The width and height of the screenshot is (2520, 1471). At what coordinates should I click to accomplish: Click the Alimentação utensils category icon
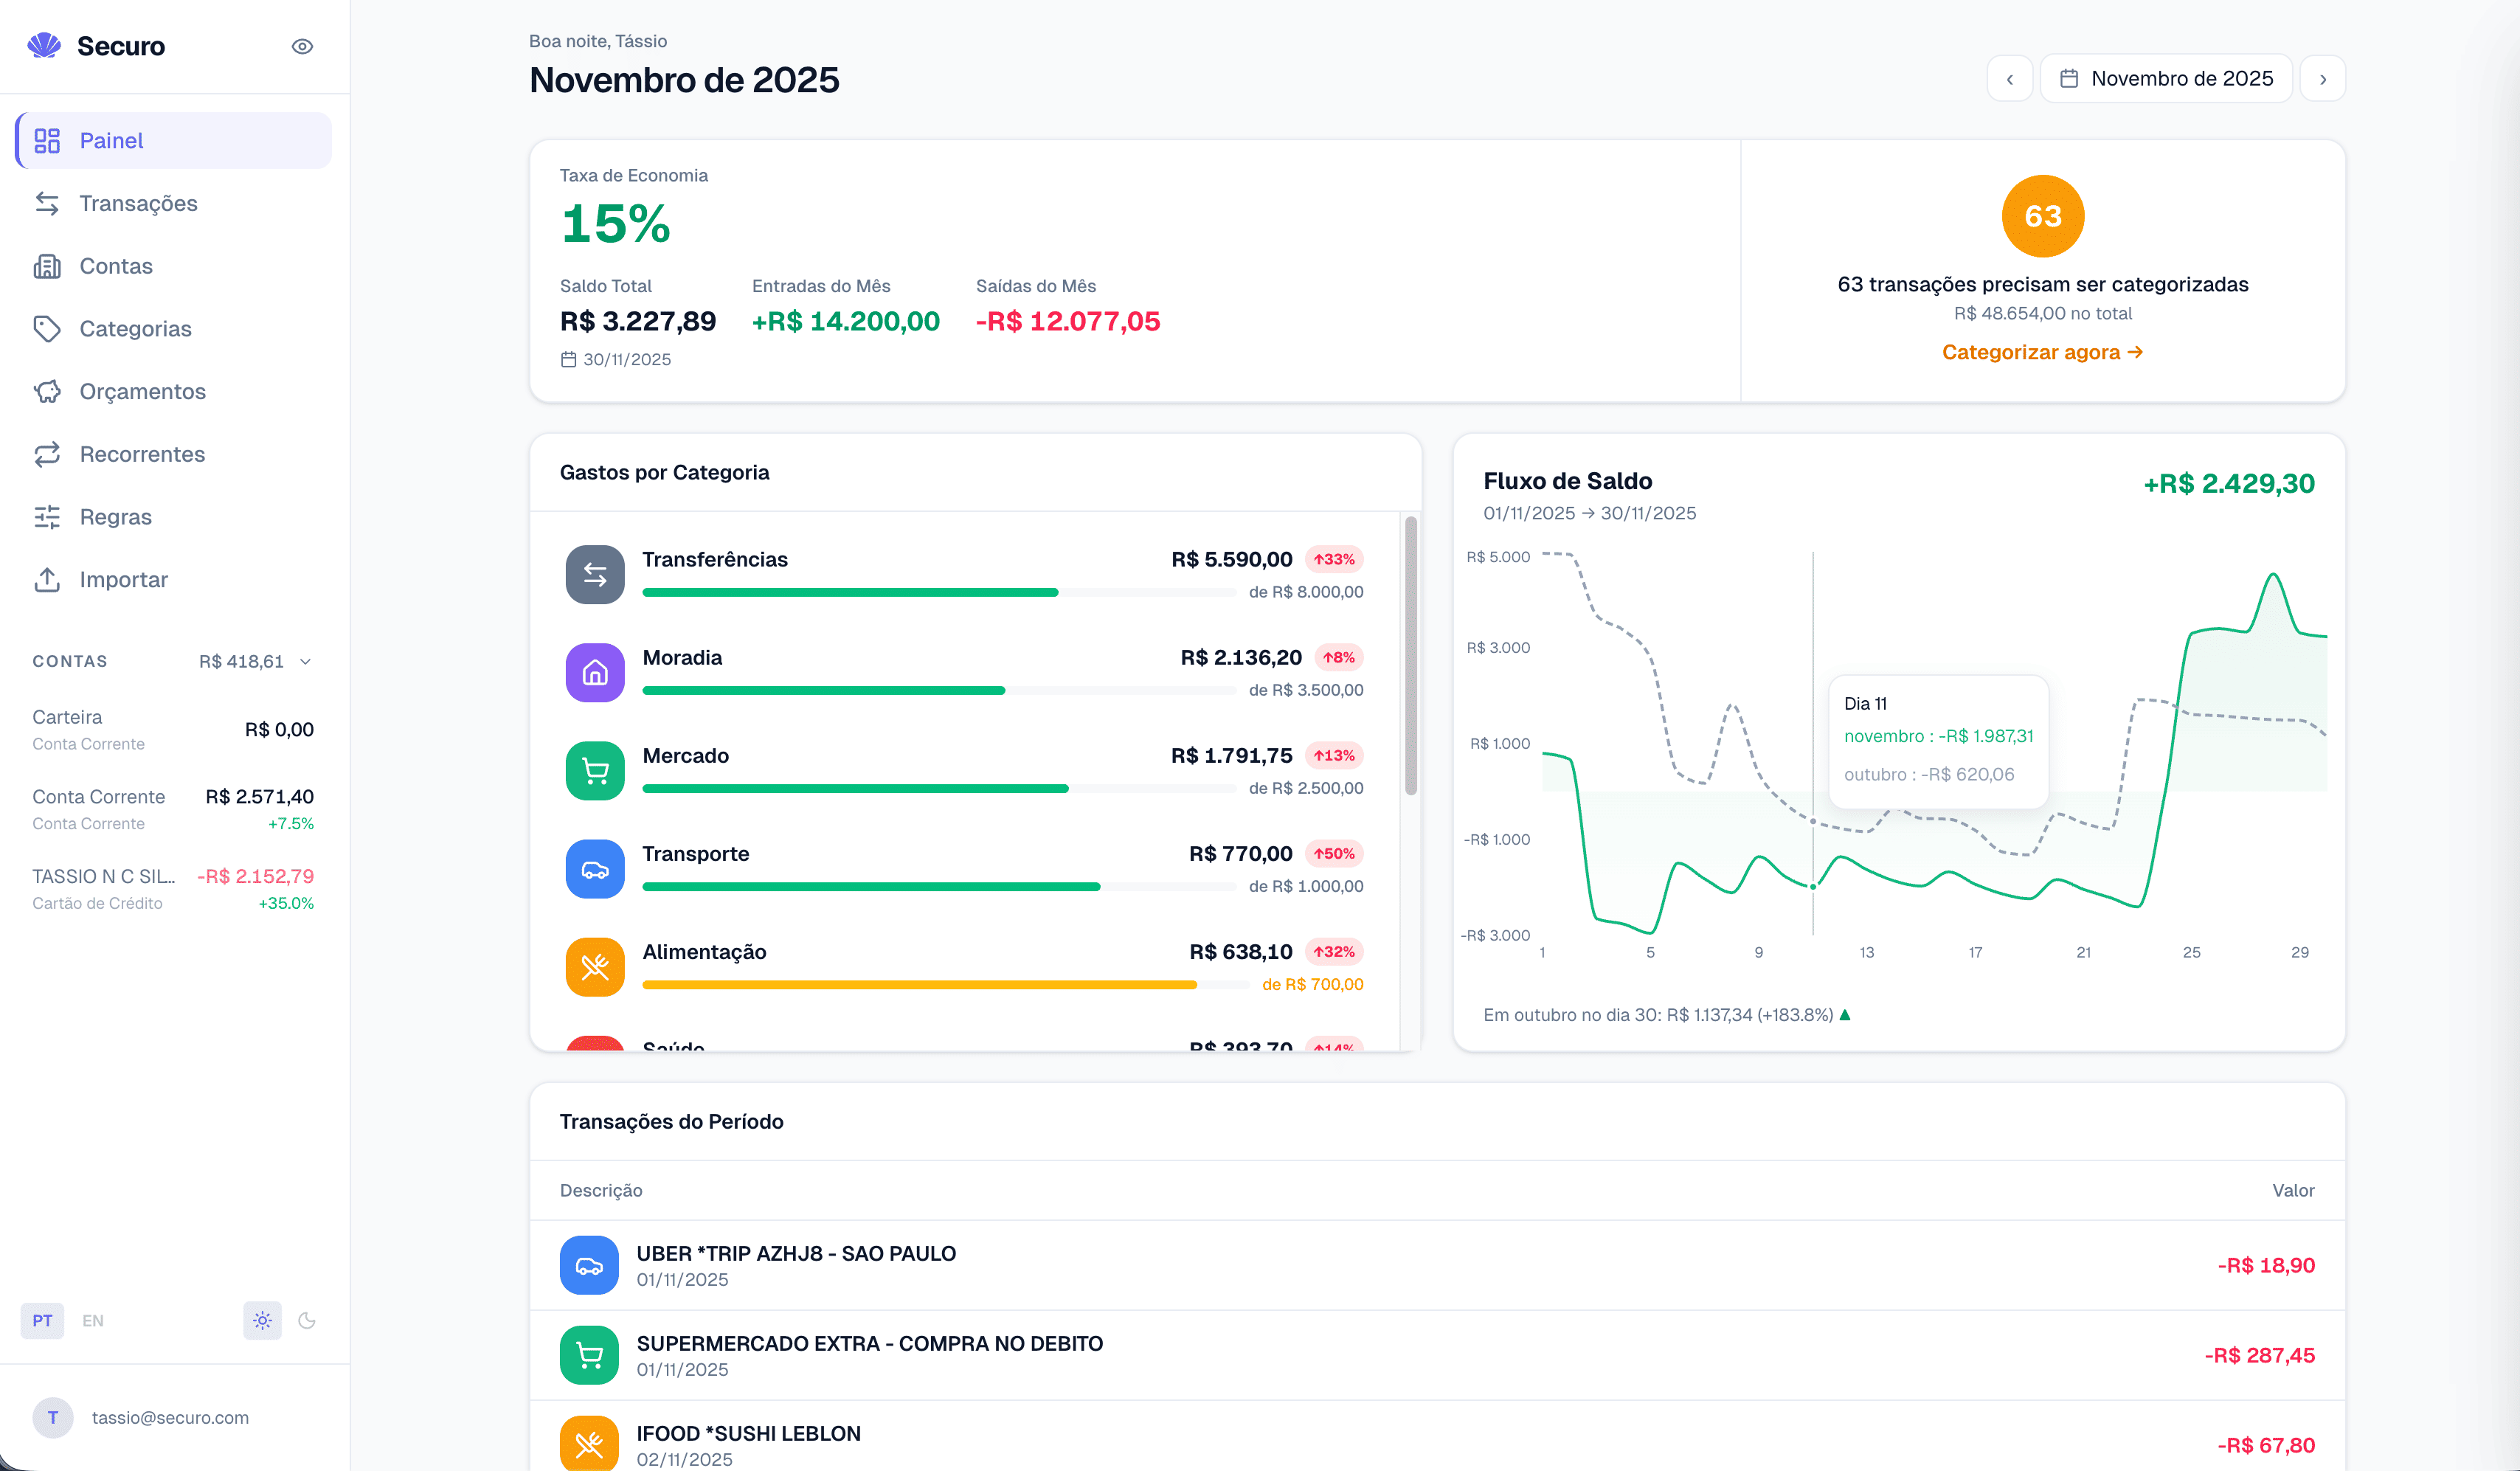pos(595,966)
